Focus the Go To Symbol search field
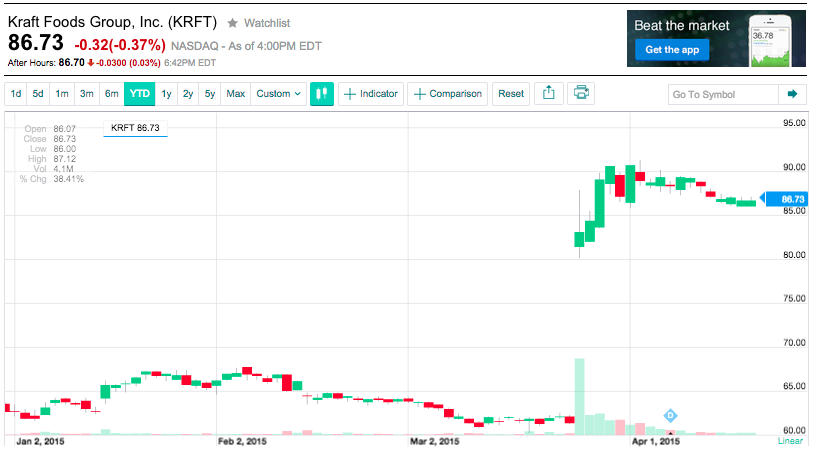 tap(722, 94)
